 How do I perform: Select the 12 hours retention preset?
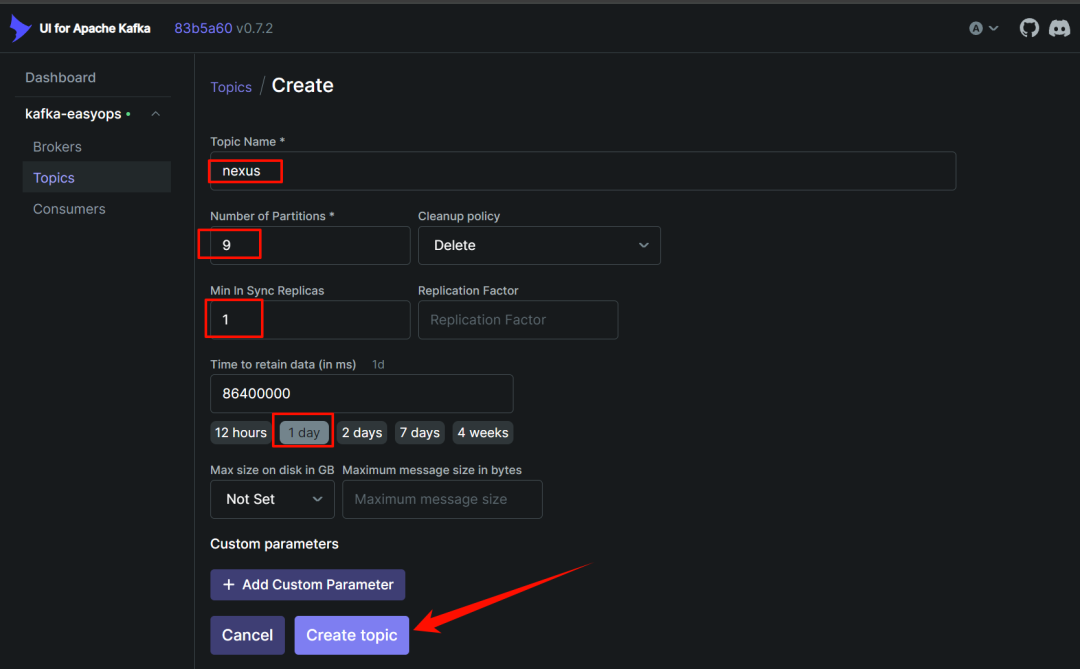click(240, 433)
